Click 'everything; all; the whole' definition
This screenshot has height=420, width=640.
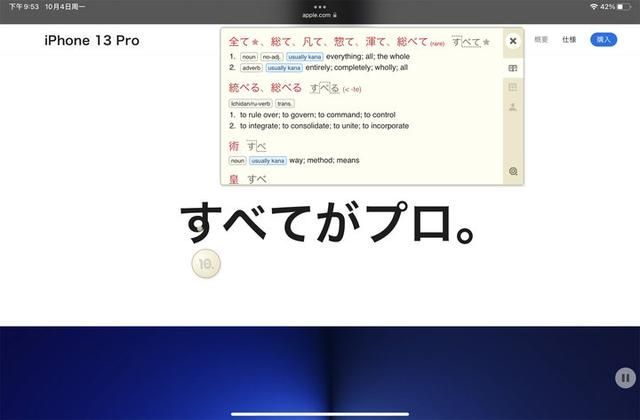tap(368, 56)
